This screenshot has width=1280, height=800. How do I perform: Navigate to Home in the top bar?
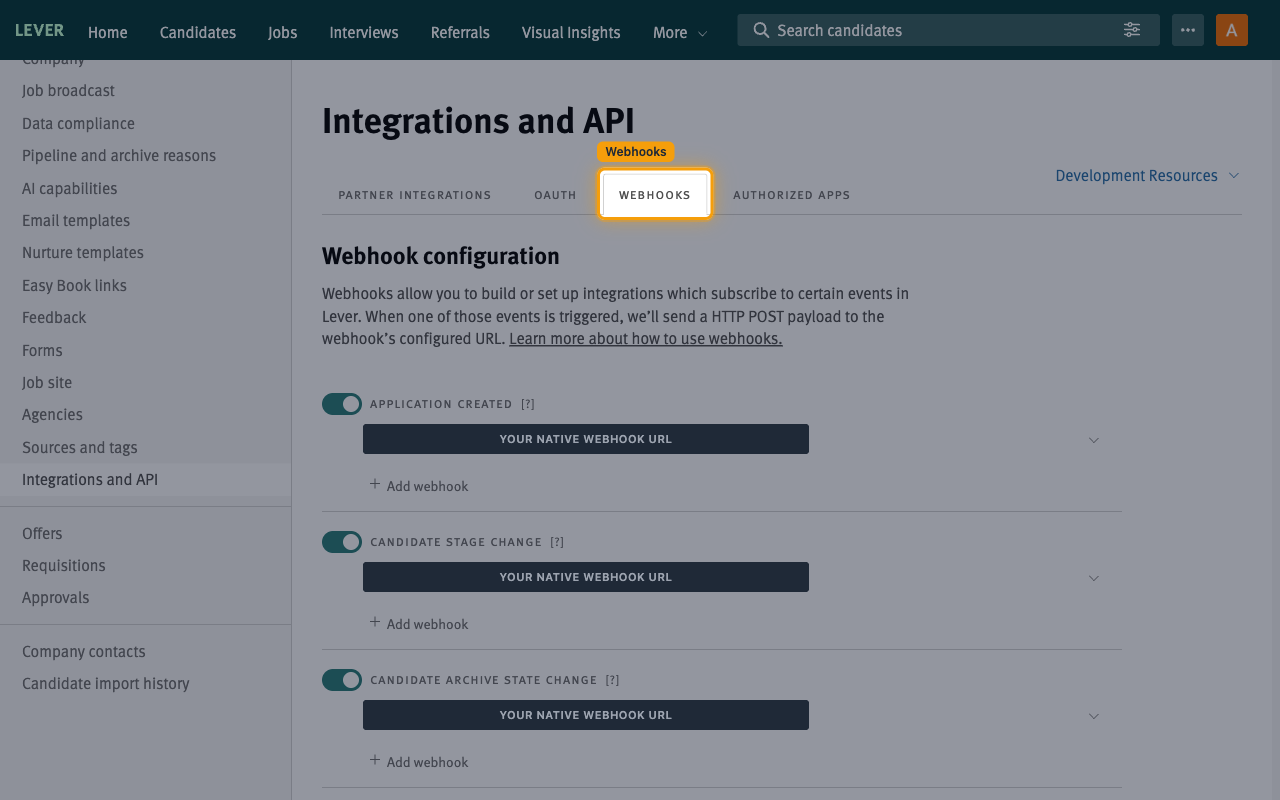point(108,32)
